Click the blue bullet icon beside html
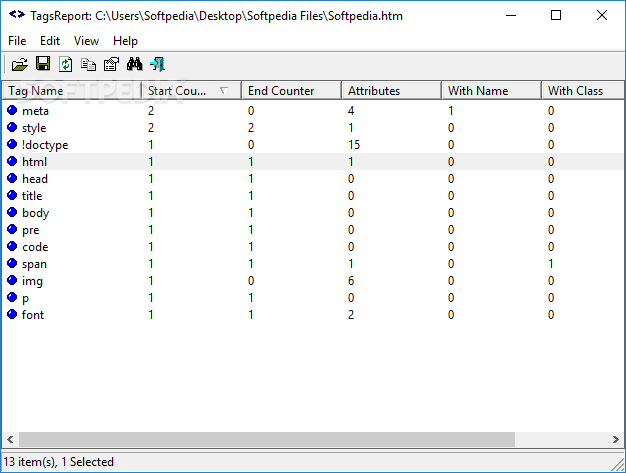The width and height of the screenshot is (626, 473). pyautogui.click(x=12, y=161)
